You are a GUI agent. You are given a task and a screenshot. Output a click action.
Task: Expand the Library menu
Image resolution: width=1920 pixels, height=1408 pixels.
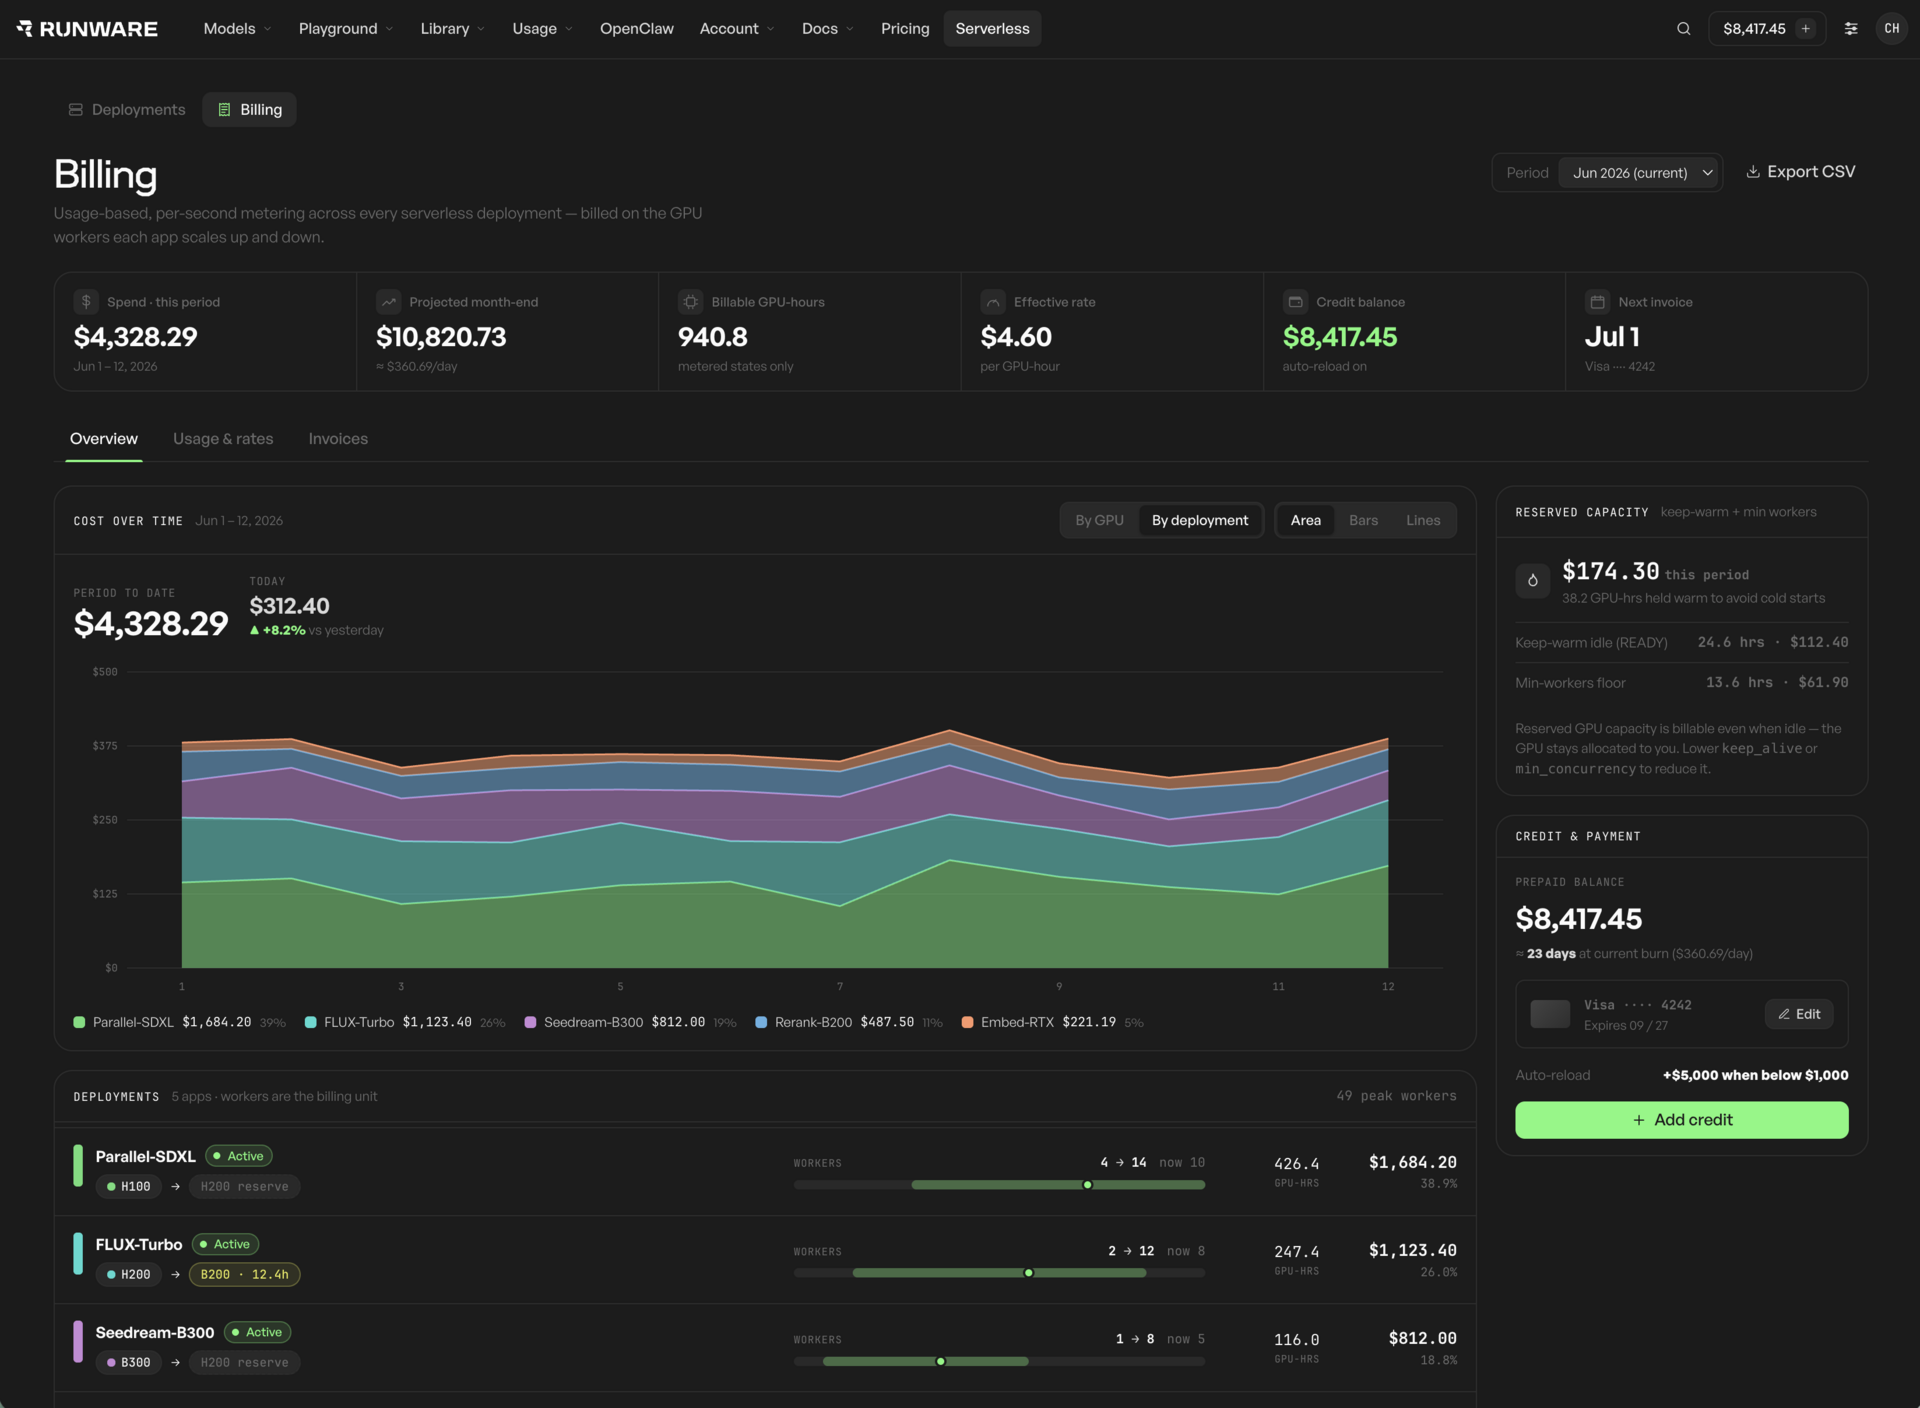452,29
